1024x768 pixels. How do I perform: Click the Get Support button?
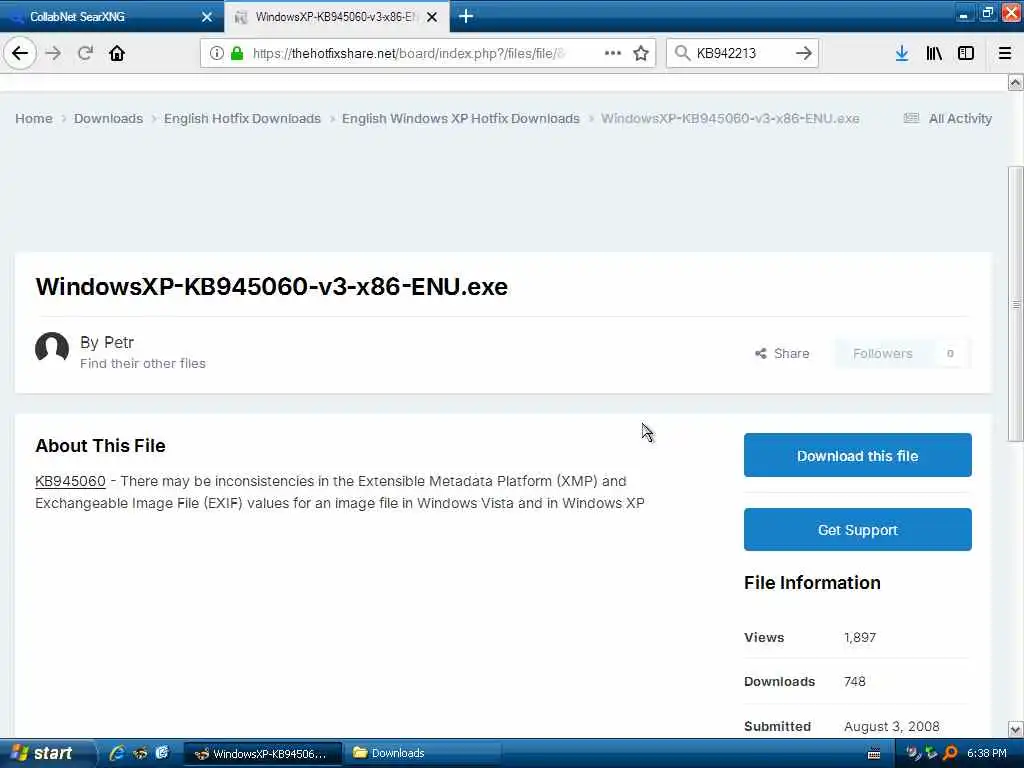[x=857, y=530]
